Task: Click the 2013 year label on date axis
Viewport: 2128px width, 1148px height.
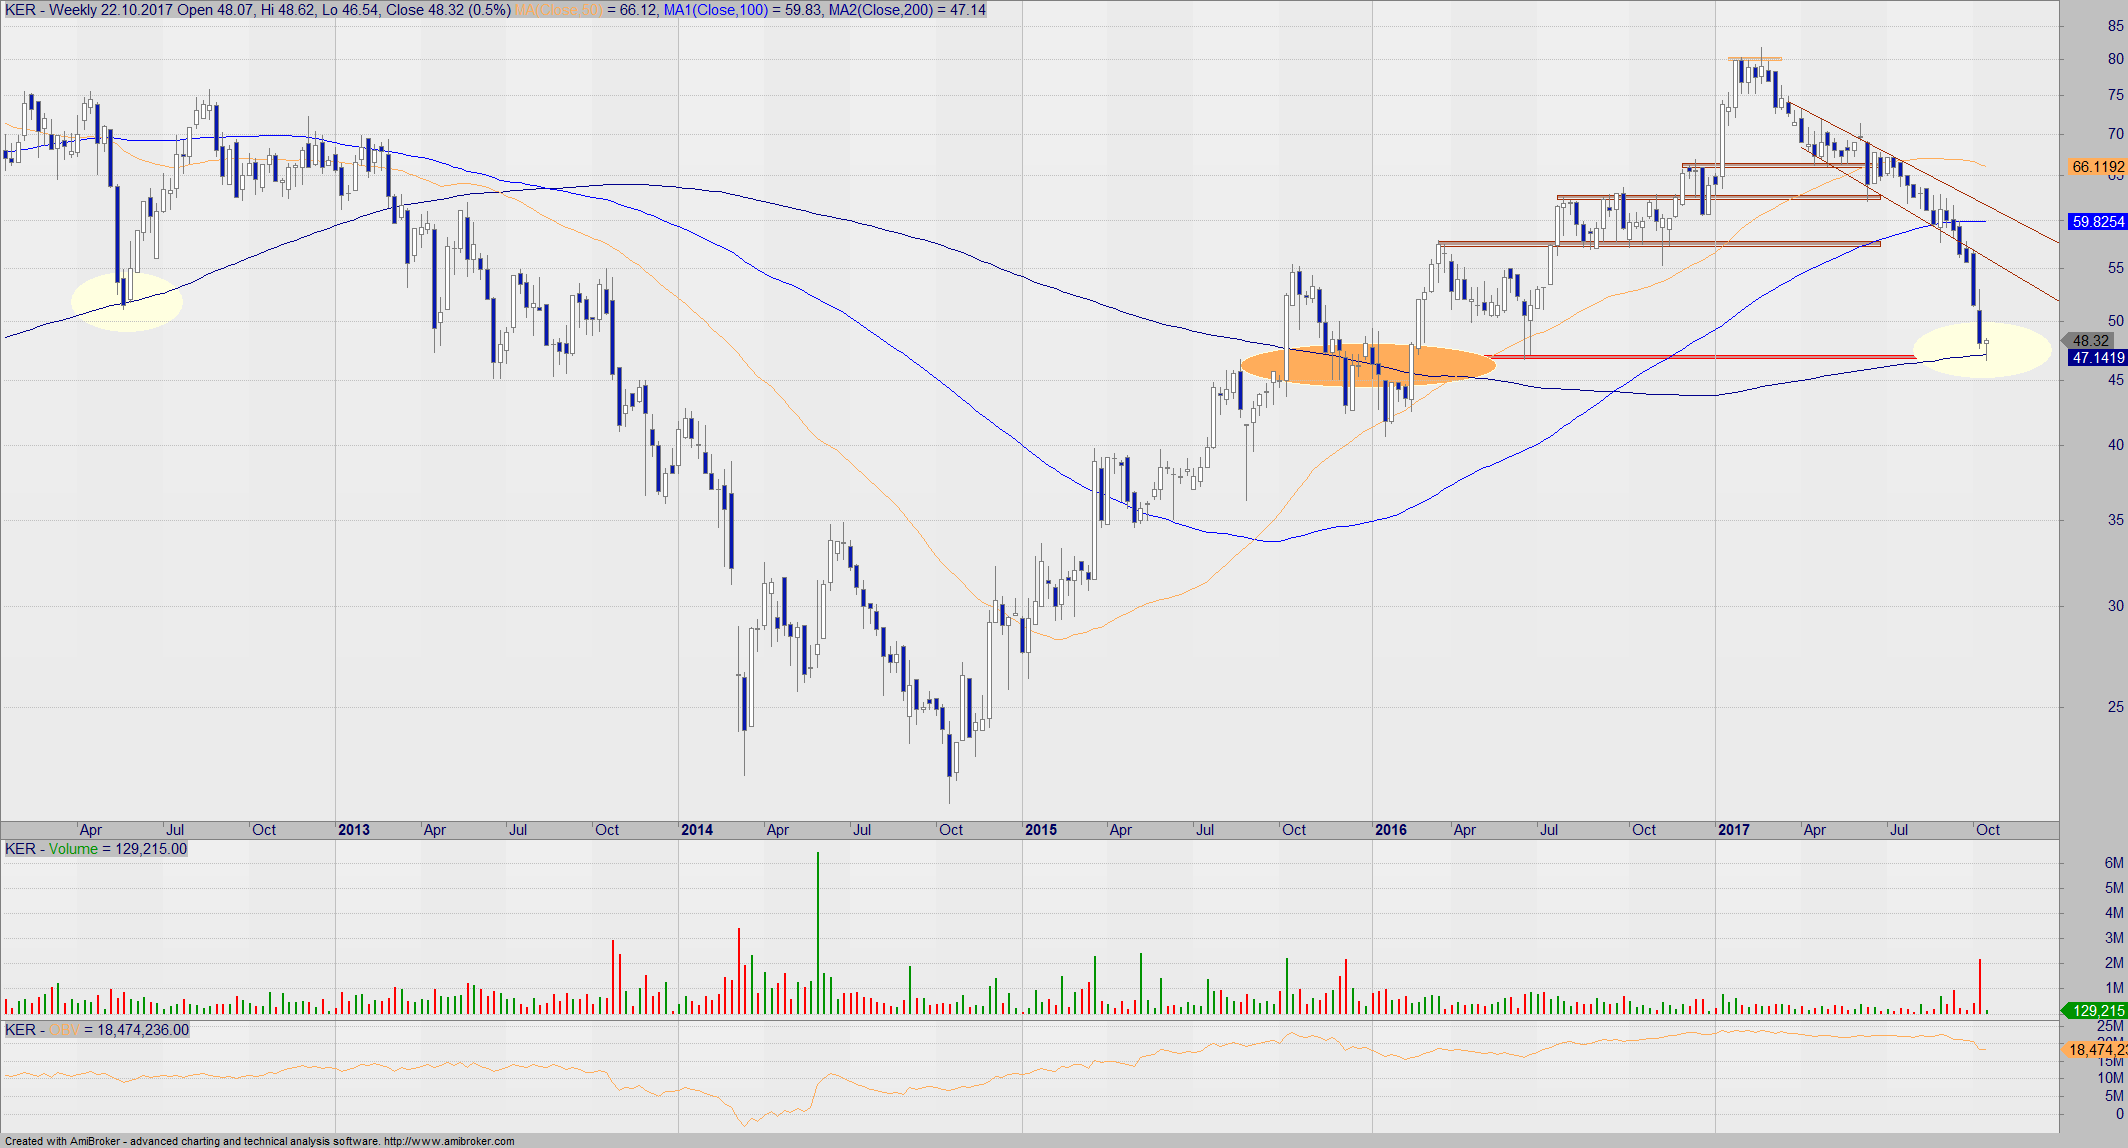Action: point(353,830)
